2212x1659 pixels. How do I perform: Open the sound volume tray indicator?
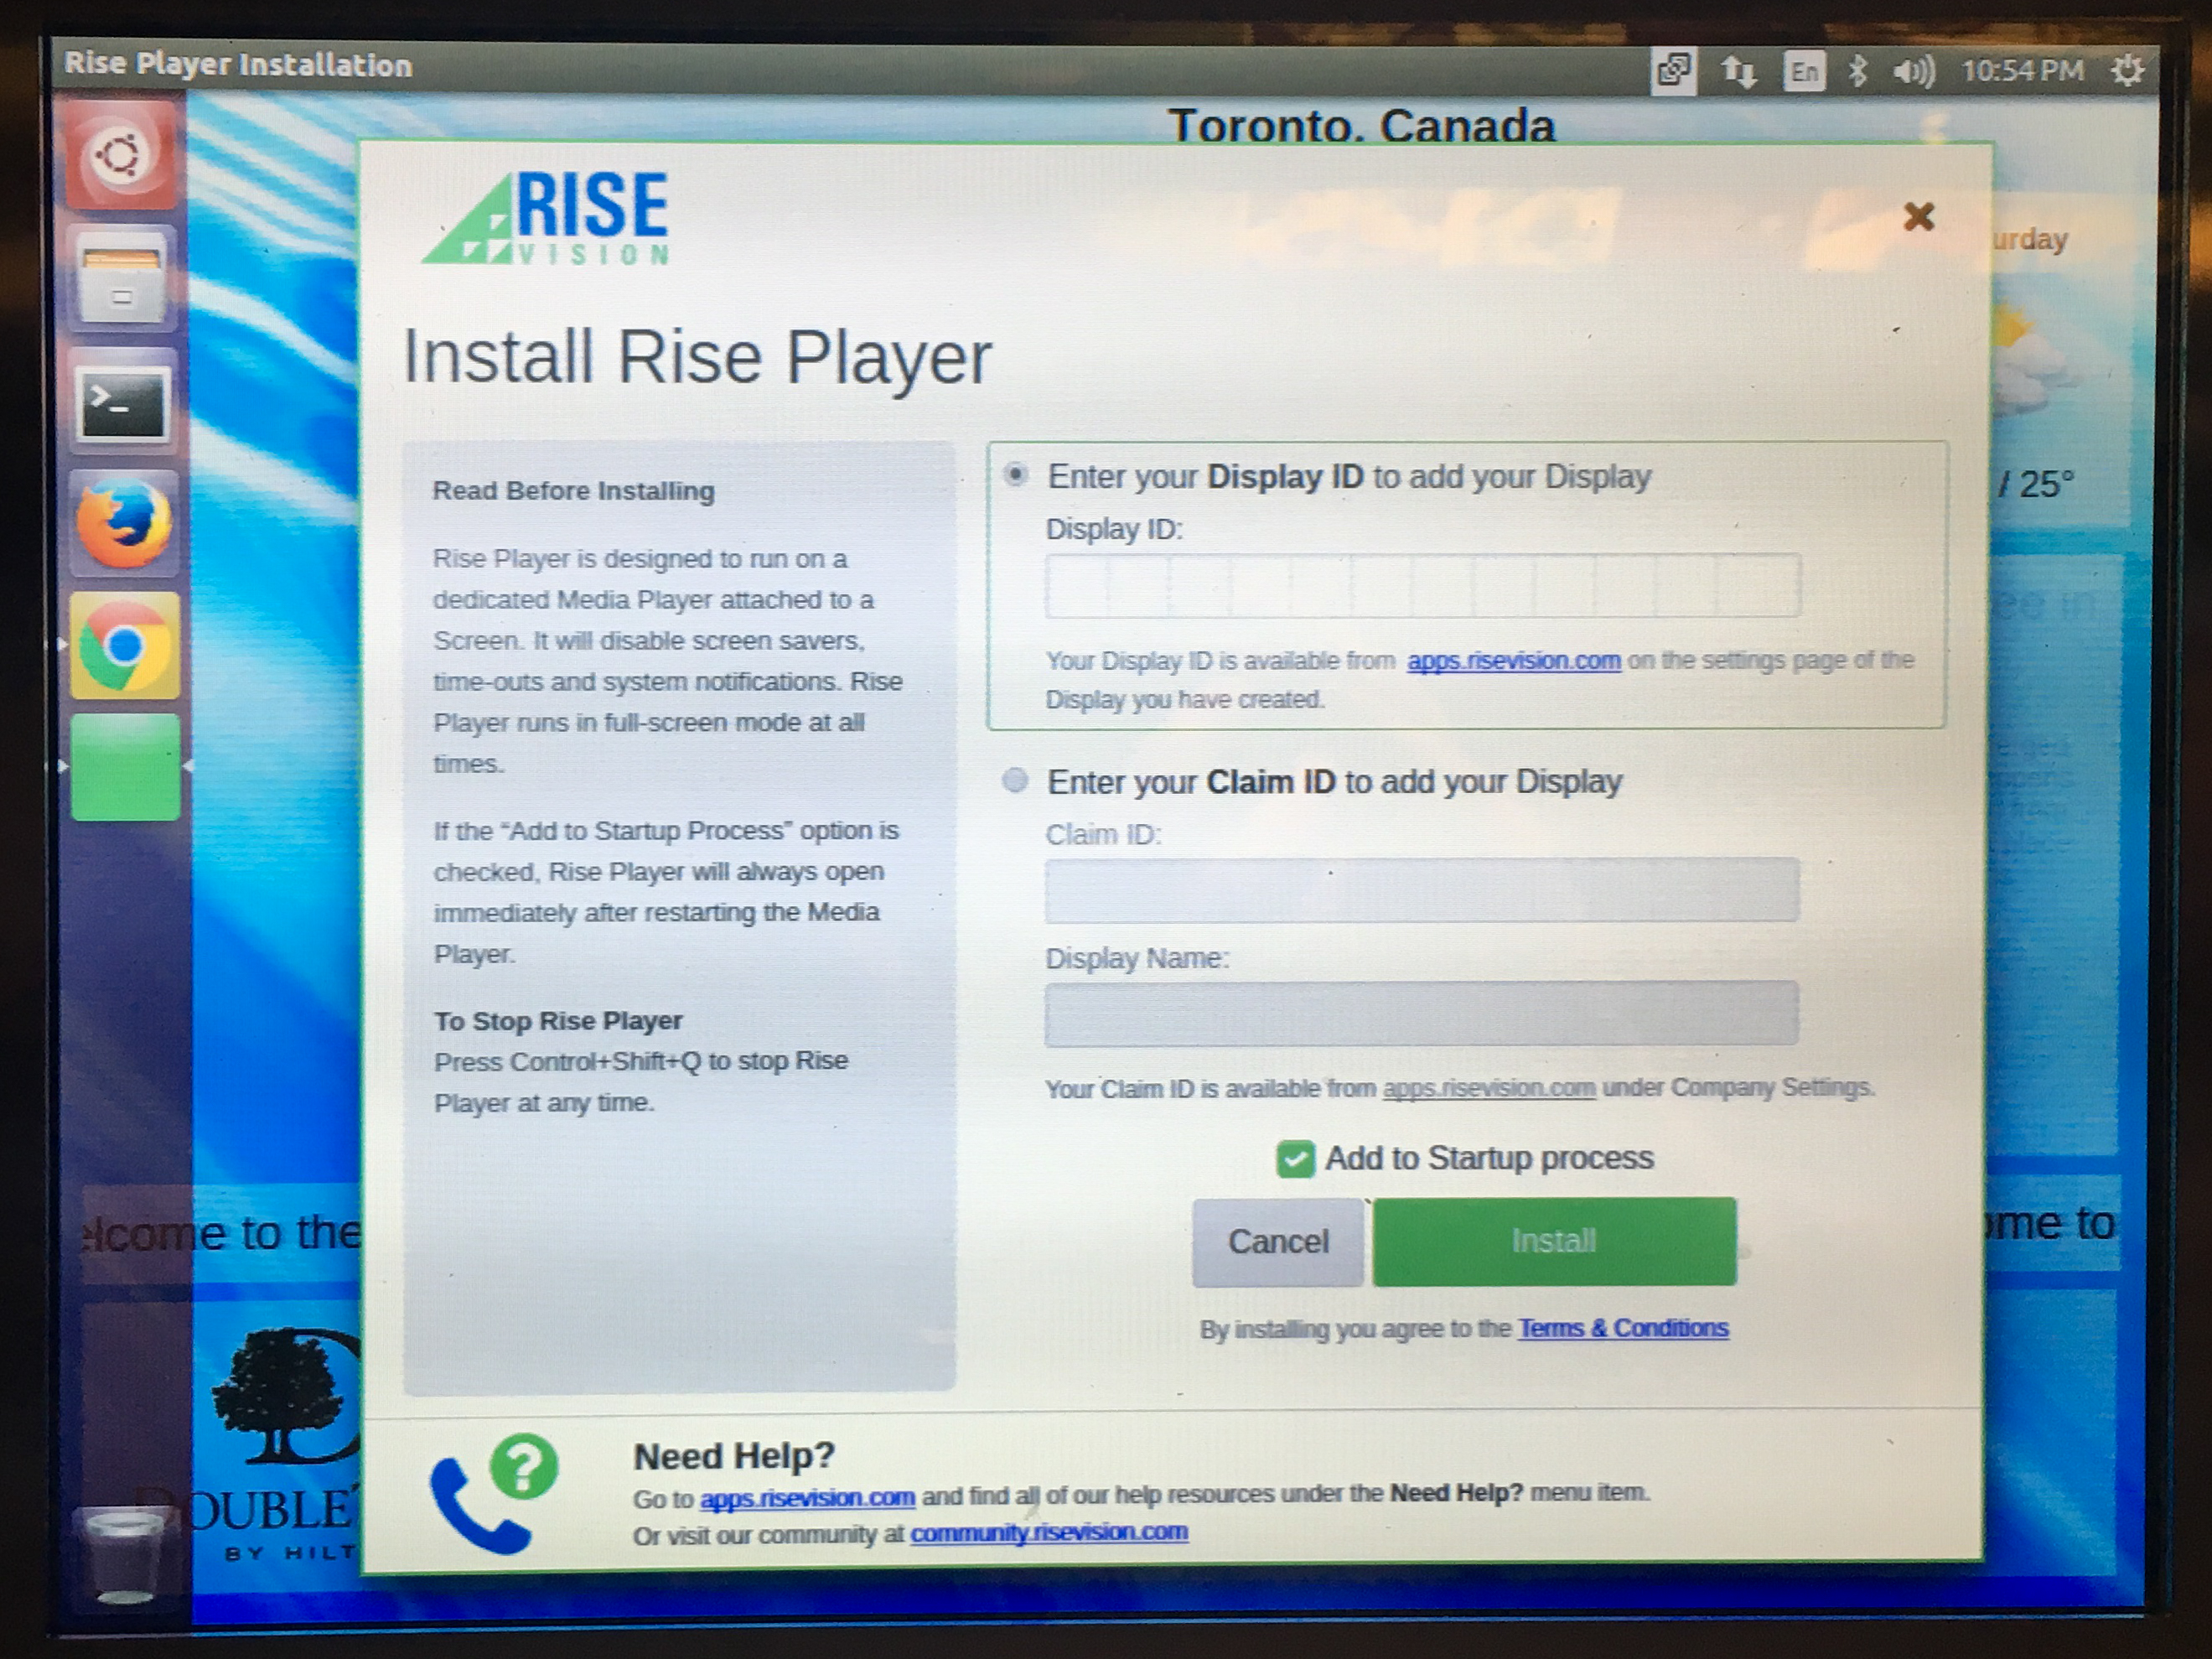click(x=1913, y=71)
